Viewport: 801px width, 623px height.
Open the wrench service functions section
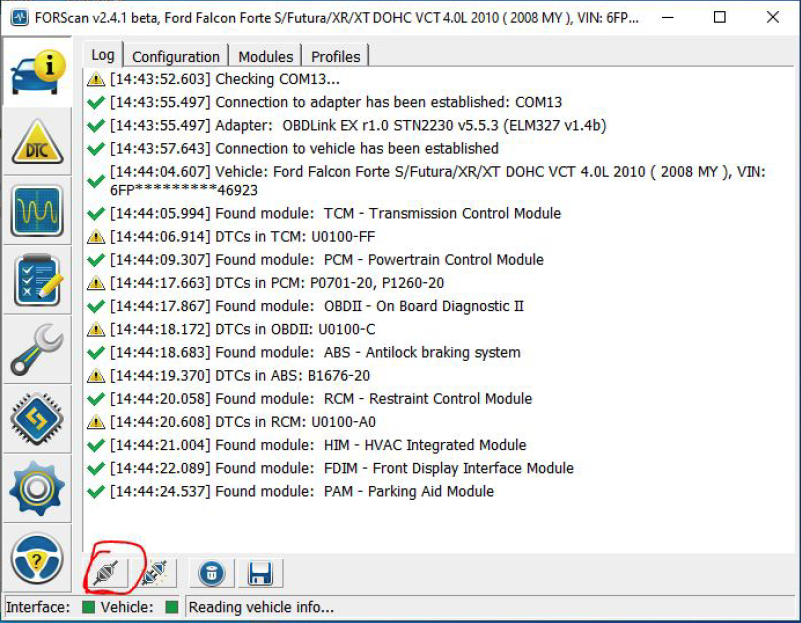coord(38,350)
